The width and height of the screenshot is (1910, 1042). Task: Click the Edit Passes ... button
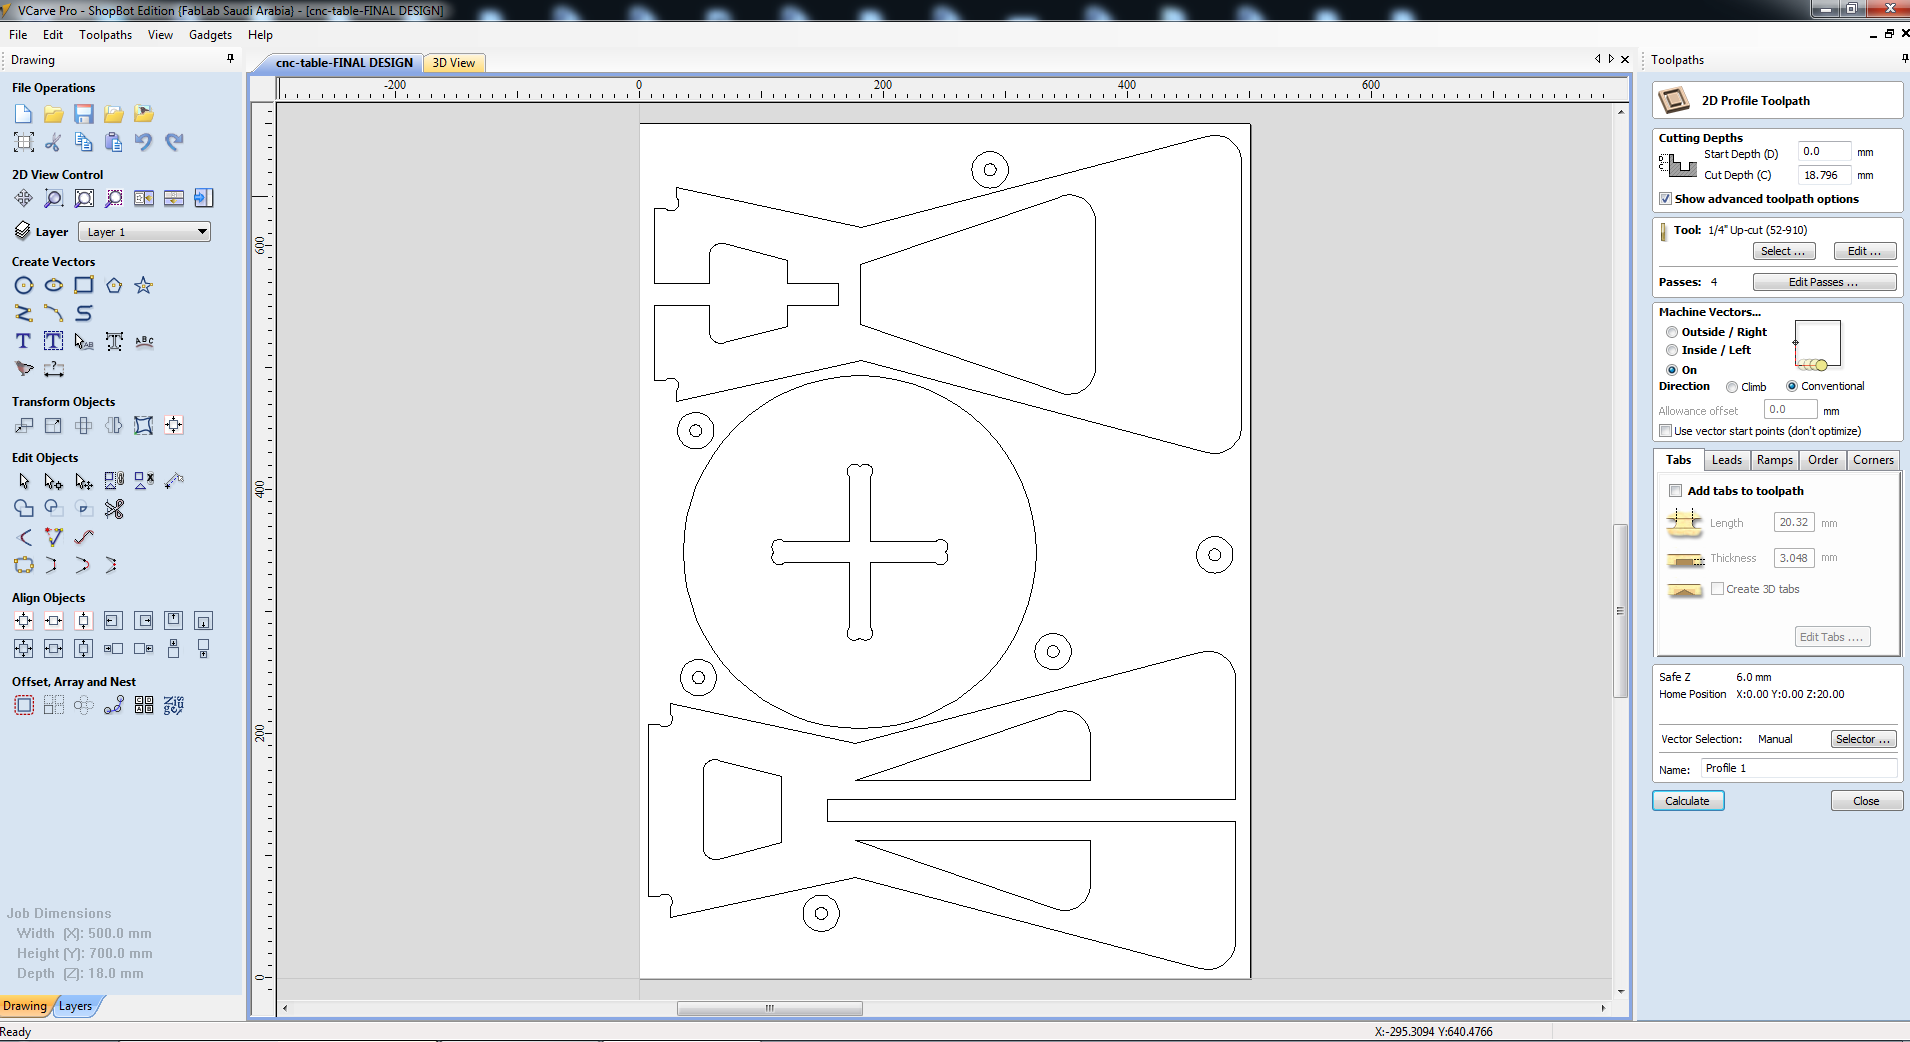coord(1824,282)
